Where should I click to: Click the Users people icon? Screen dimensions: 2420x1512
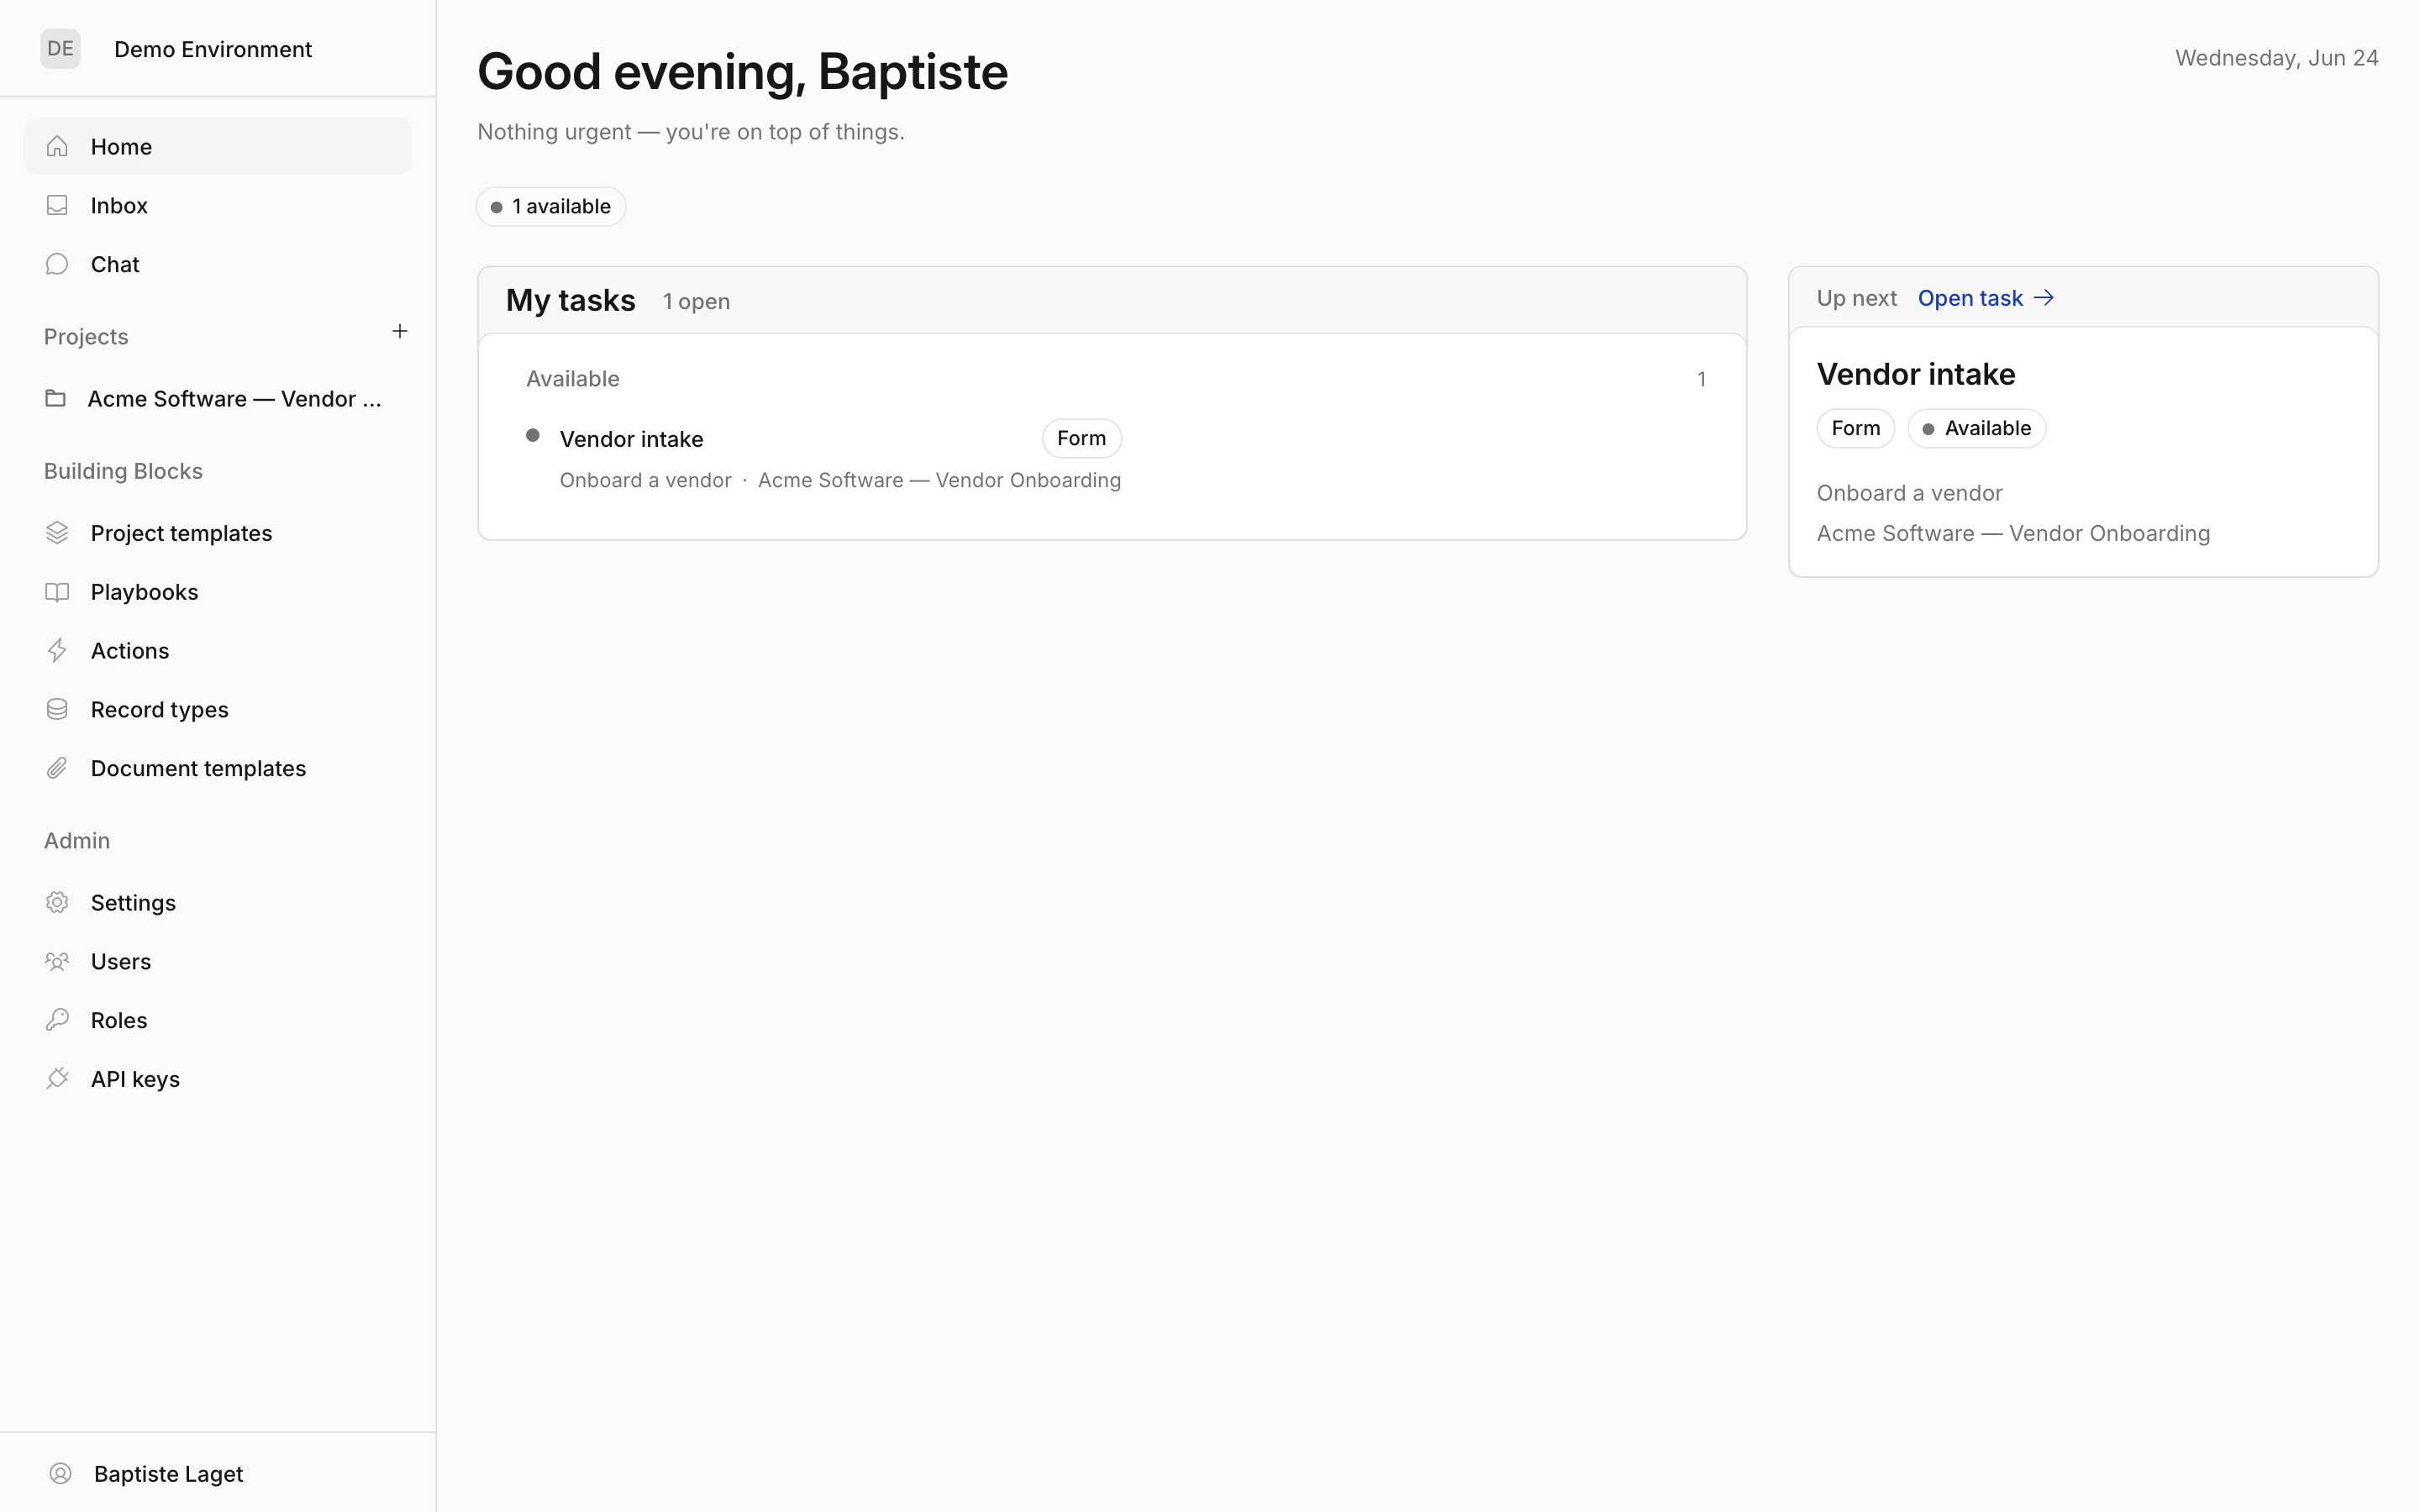coord(57,961)
